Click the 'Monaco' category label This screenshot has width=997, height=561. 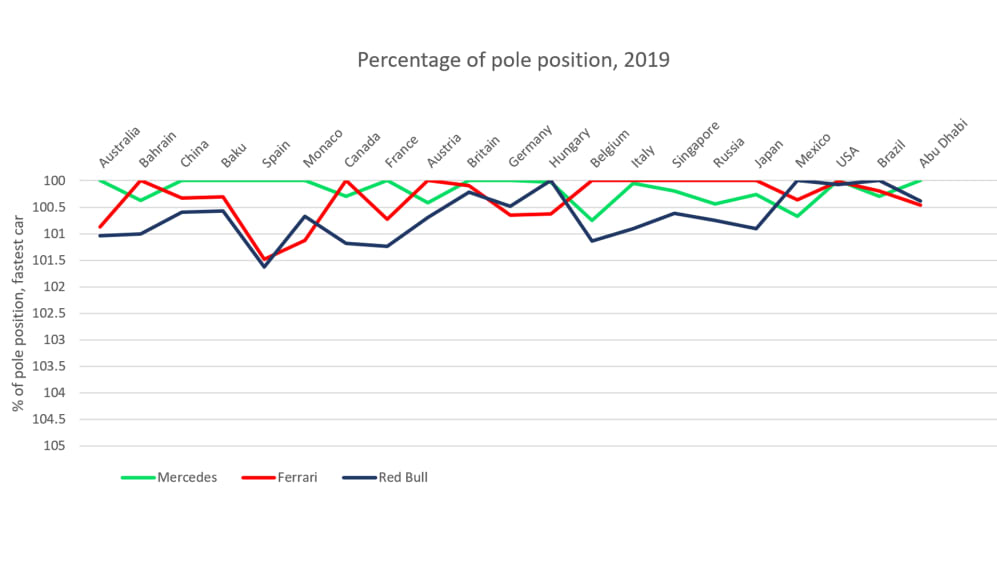(323, 148)
